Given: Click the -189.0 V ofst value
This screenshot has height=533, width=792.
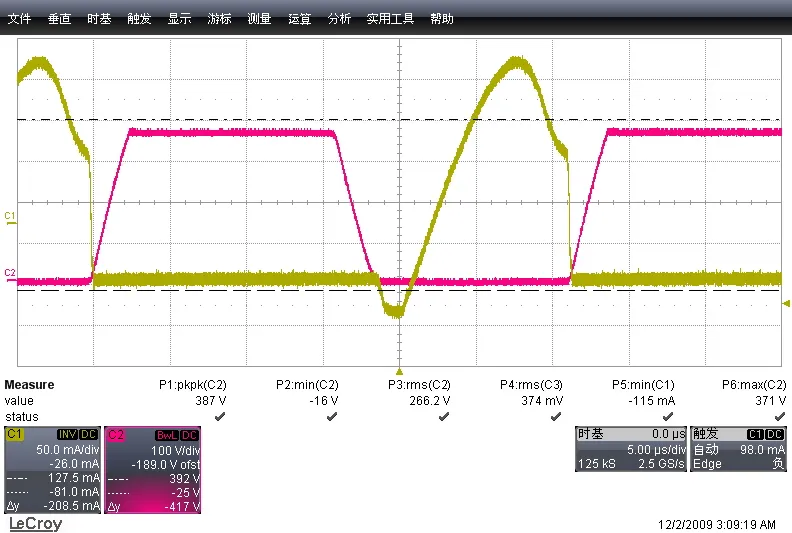Looking at the screenshot, I should coord(166,464).
